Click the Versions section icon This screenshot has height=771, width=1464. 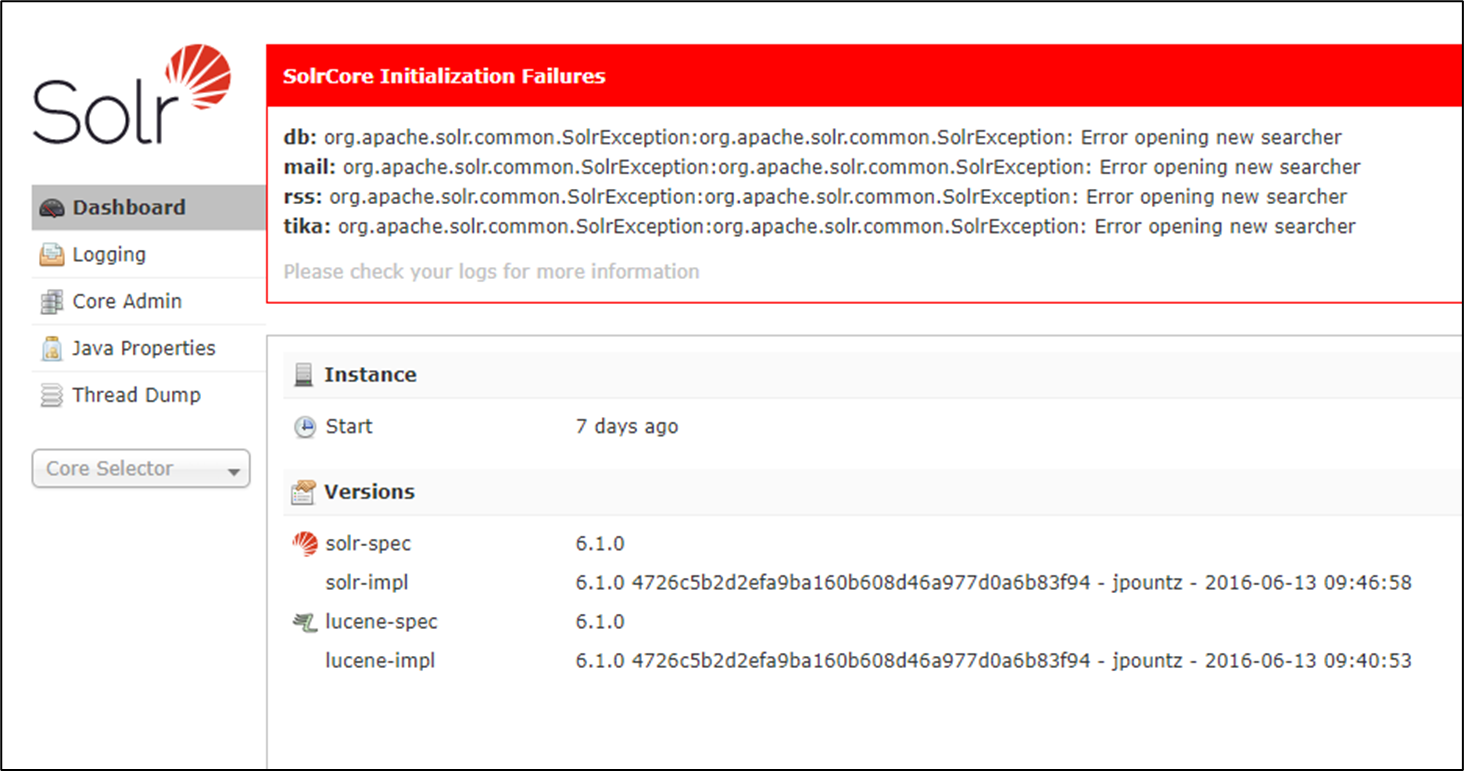(303, 492)
